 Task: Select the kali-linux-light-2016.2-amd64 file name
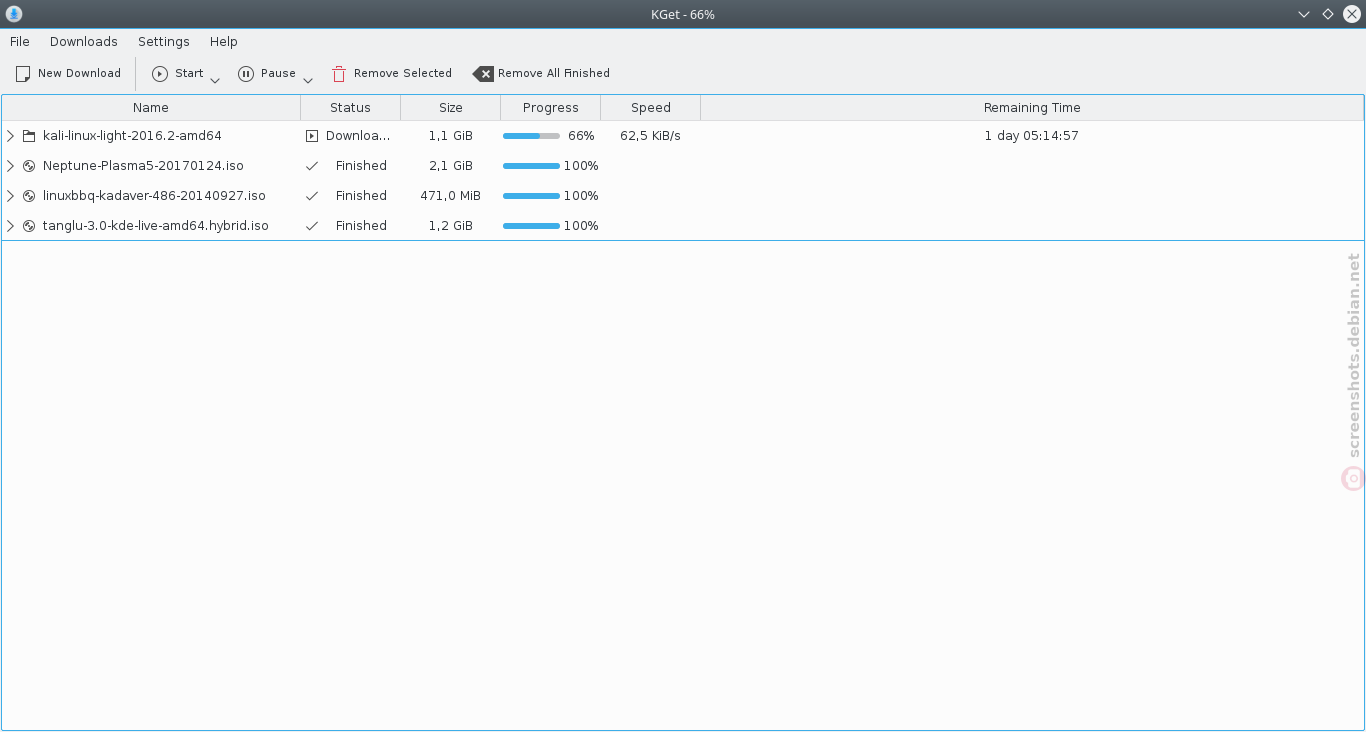tap(132, 136)
